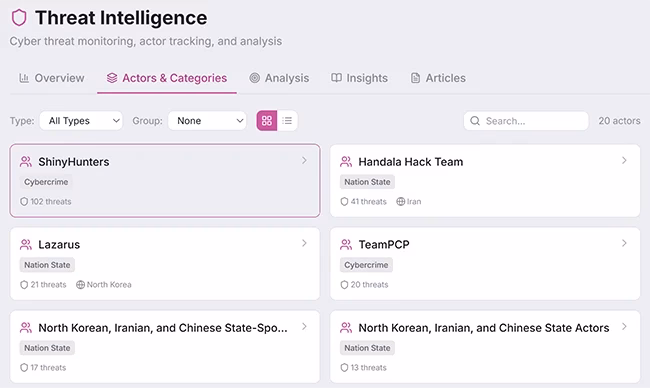This screenshot has width=650, height=388.
Task: Expand TeamPCP with its chevron
Action: point(624,243)
